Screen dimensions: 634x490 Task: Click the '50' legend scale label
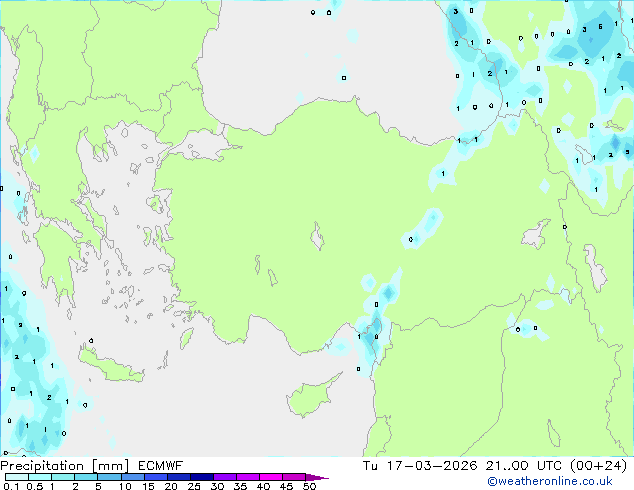pyautogui.click(x=310, y=486)
